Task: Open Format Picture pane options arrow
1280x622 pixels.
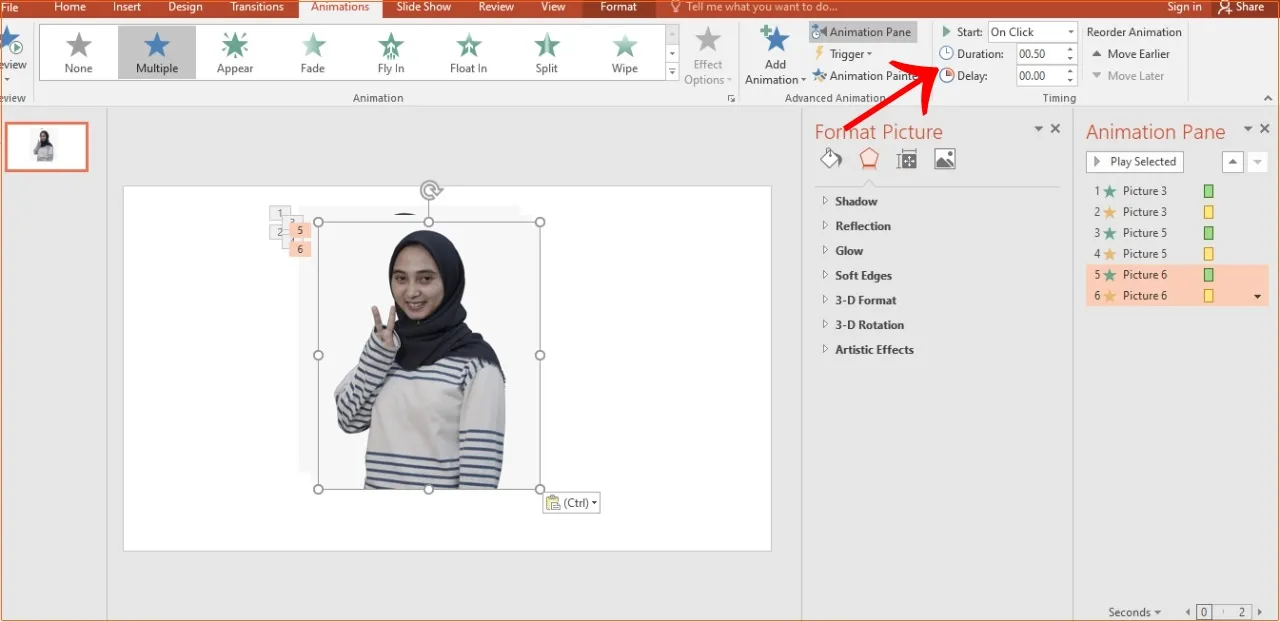Action: pos(1038,129)
